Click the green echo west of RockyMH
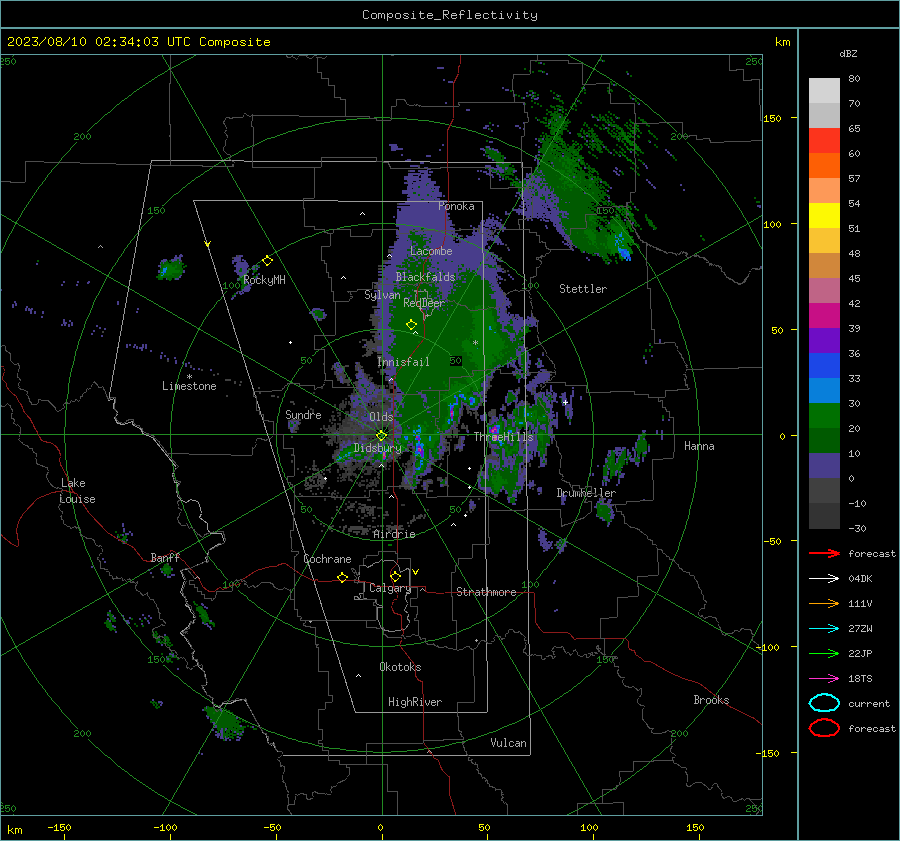 [170, 268]
